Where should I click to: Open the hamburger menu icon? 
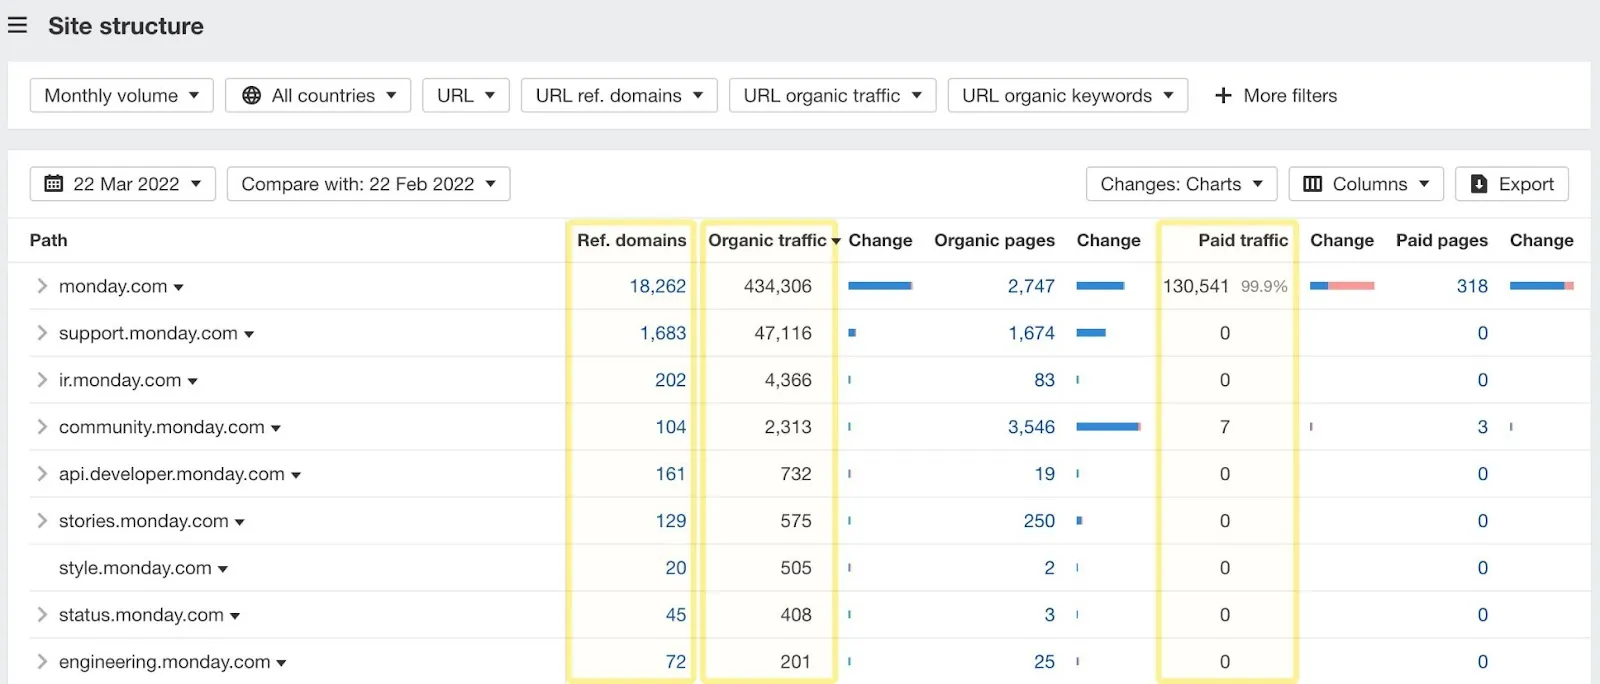point(17,25)
